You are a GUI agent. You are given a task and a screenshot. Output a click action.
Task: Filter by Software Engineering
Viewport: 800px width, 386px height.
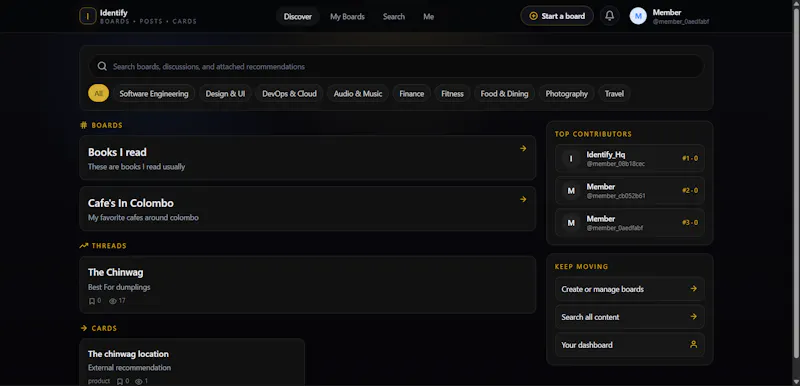coord(154,93)
